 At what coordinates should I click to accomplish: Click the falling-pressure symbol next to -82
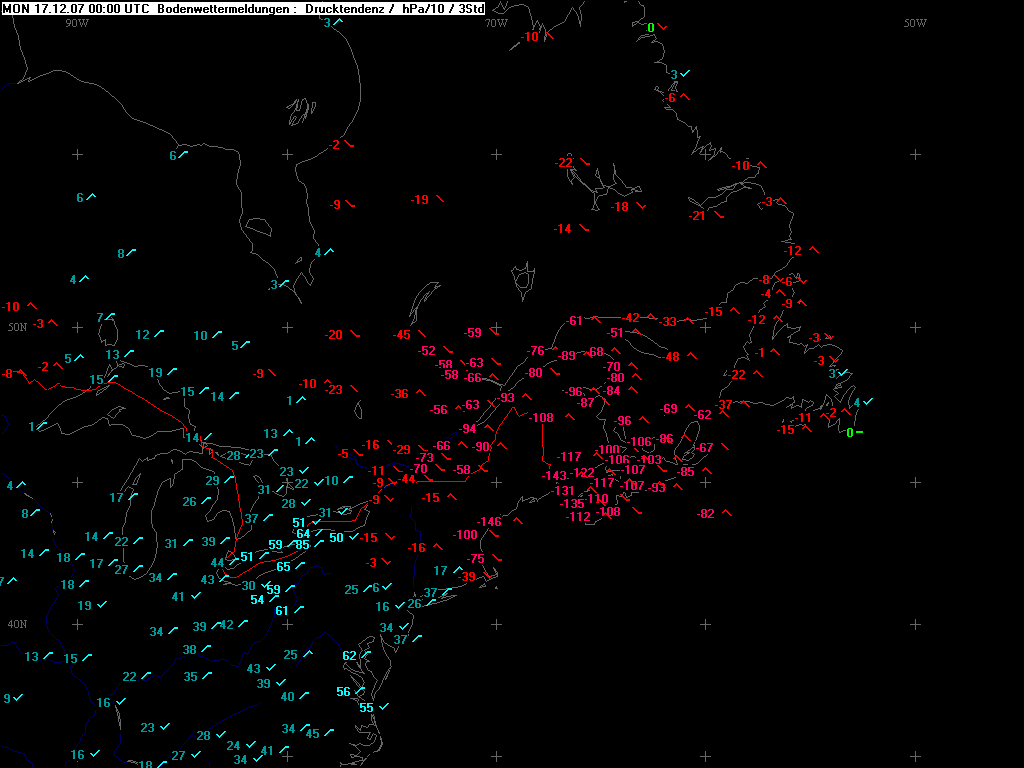[727, 513]
